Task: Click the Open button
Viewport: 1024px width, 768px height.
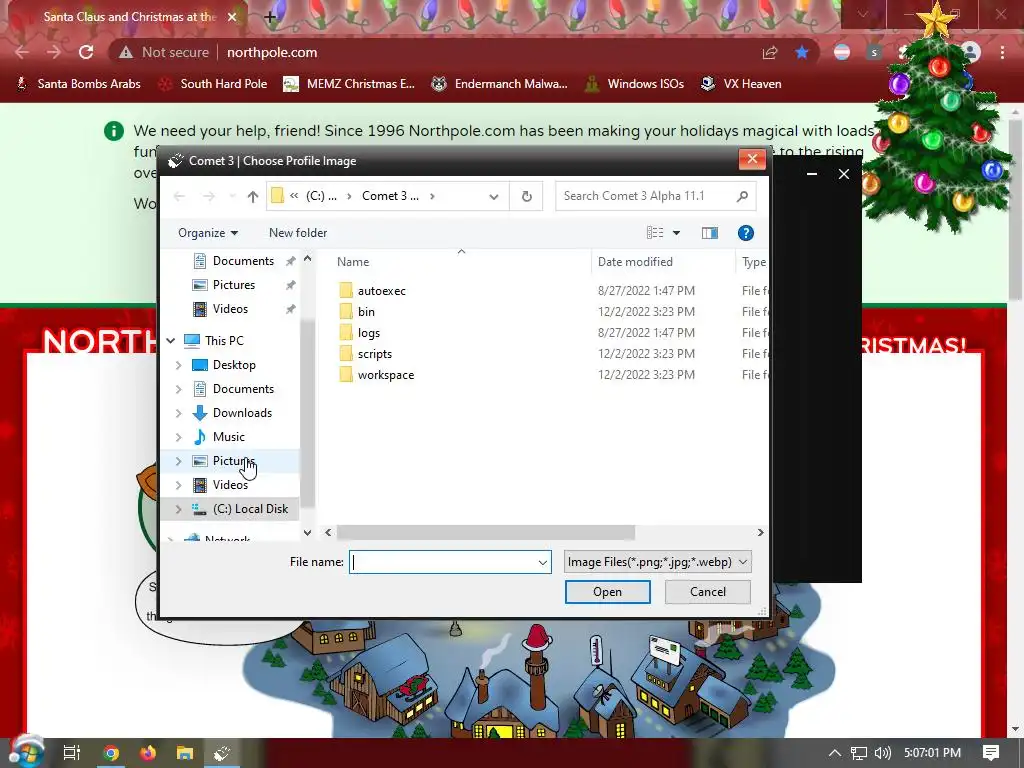Action: (x=607, y=592)
